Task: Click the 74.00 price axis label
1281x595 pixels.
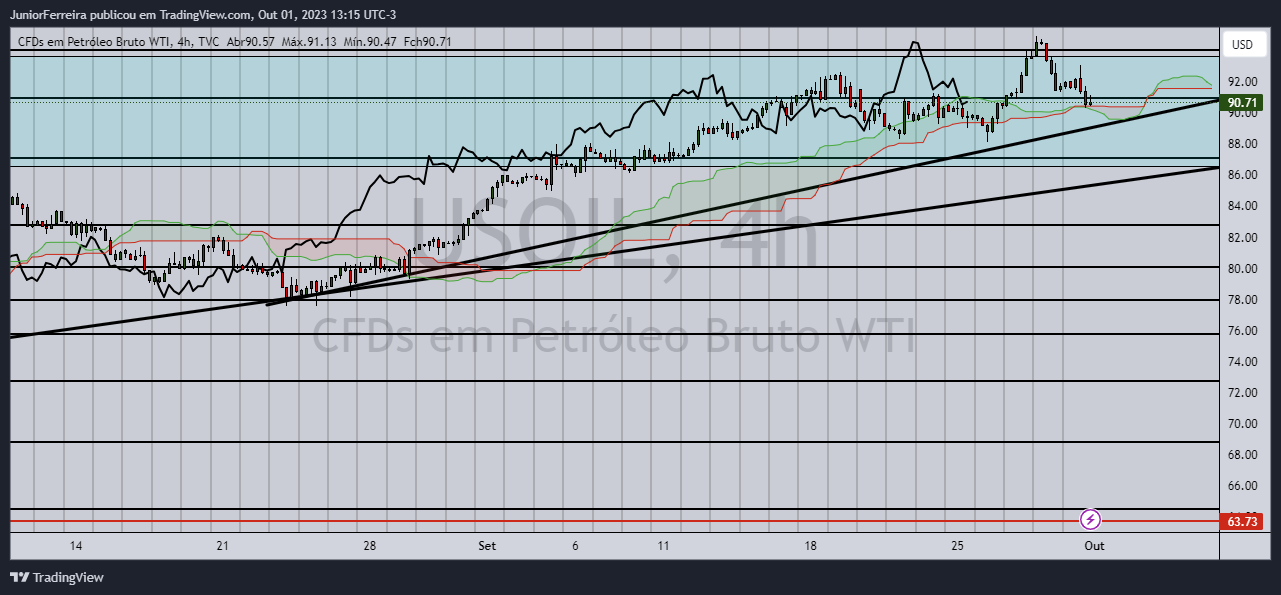Action: (1244, 362)
